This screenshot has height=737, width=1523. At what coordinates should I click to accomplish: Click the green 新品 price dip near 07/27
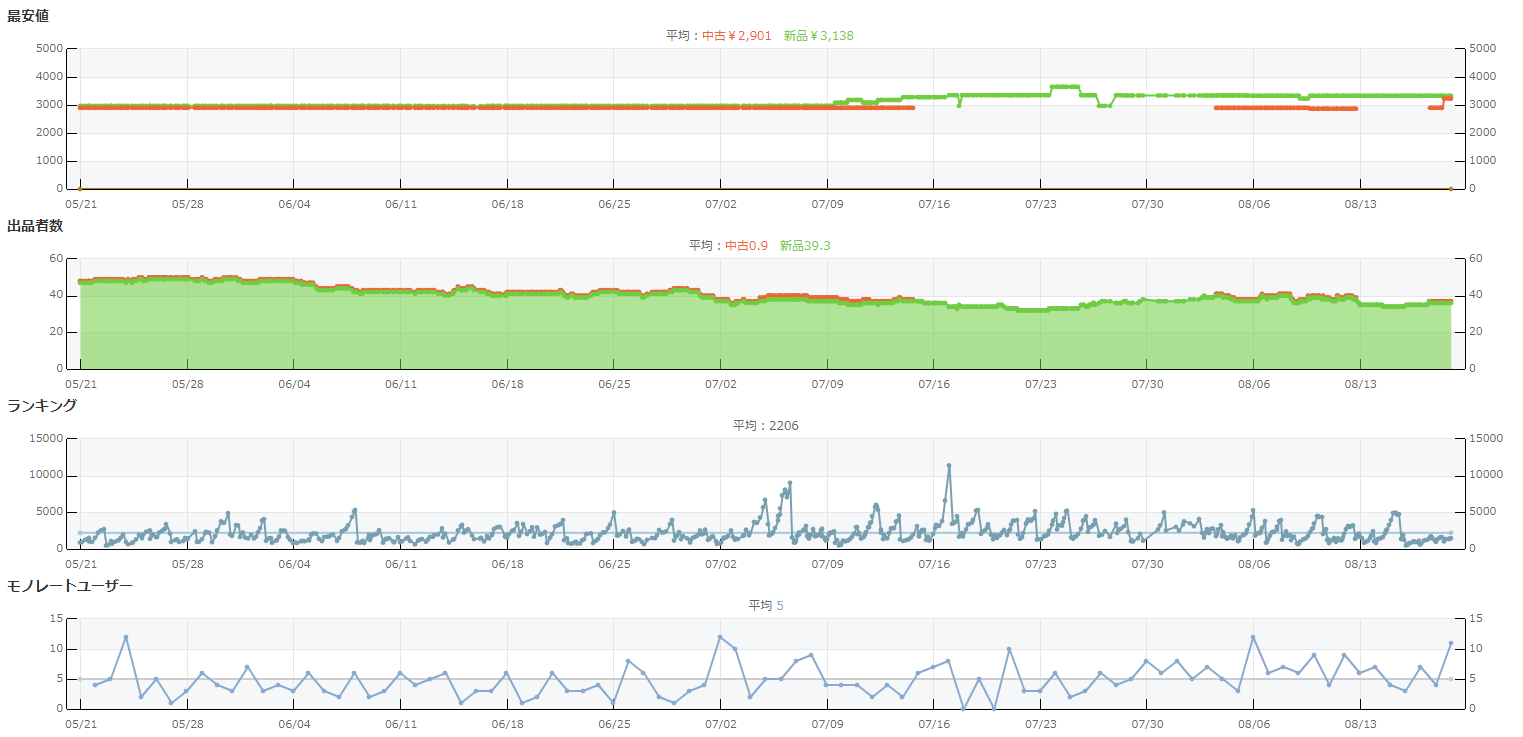(x=1105, y=105)
